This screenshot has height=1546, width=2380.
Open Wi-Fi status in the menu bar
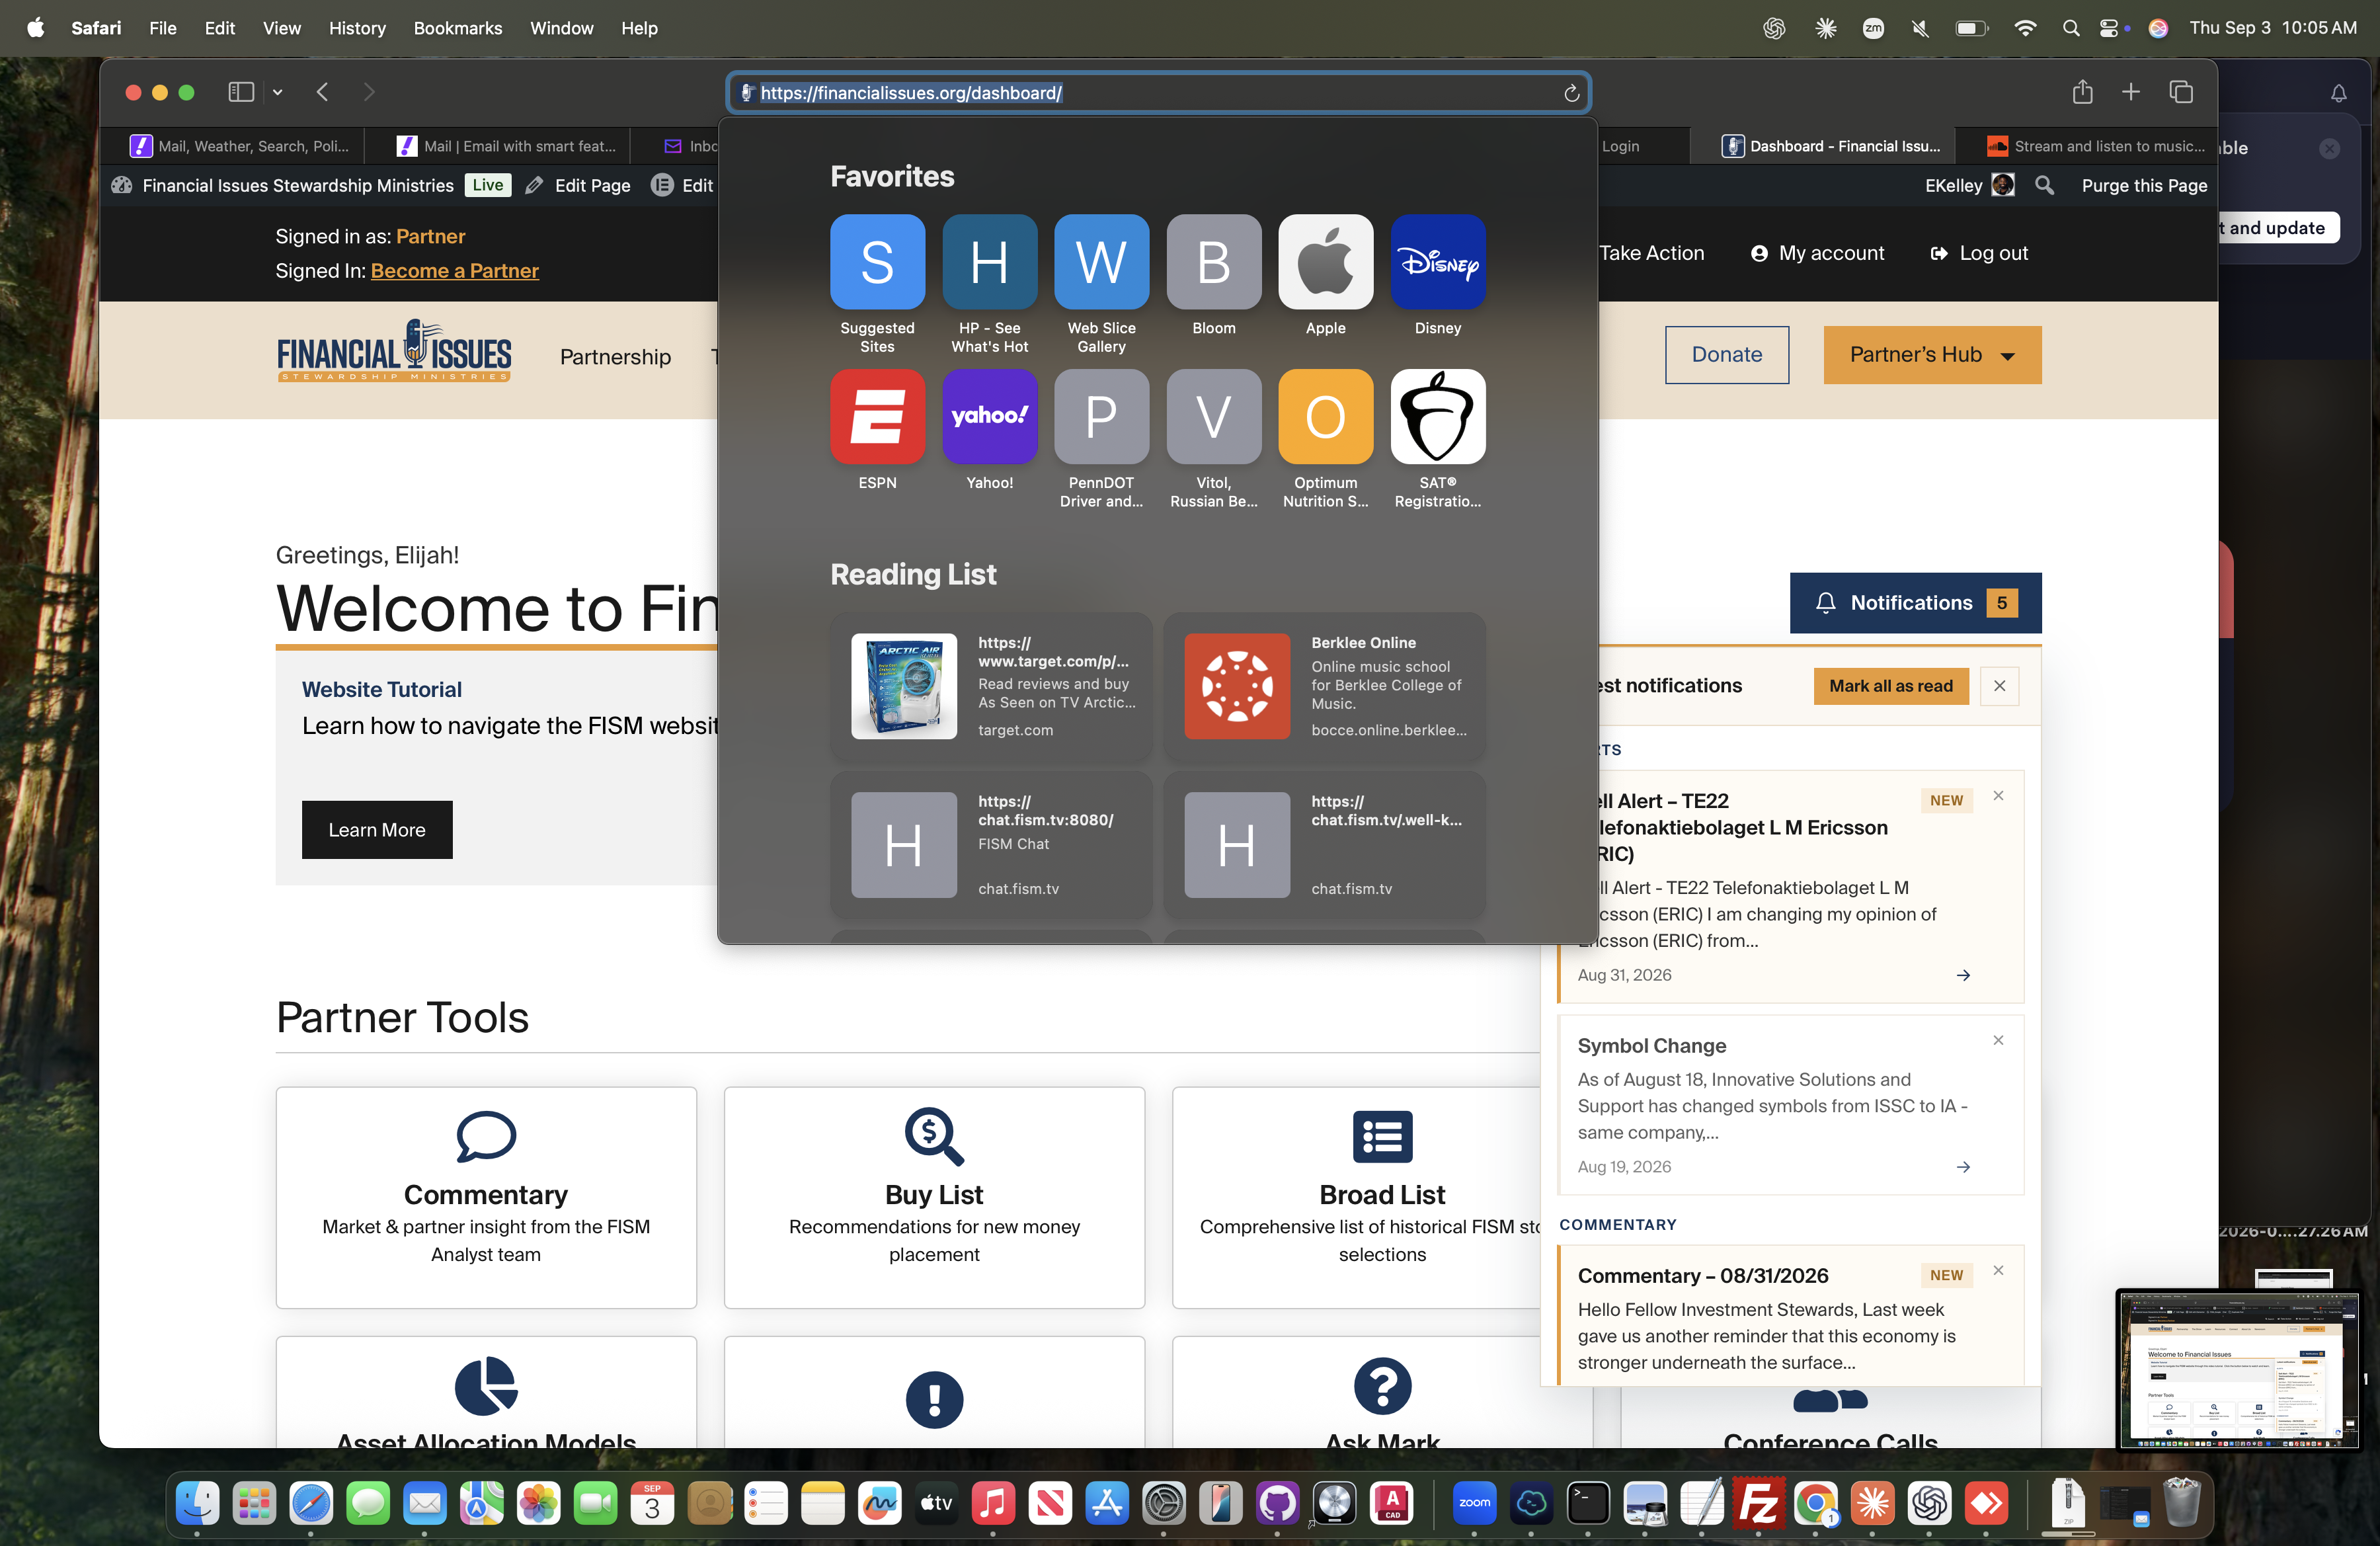[x=2024, y=28]
